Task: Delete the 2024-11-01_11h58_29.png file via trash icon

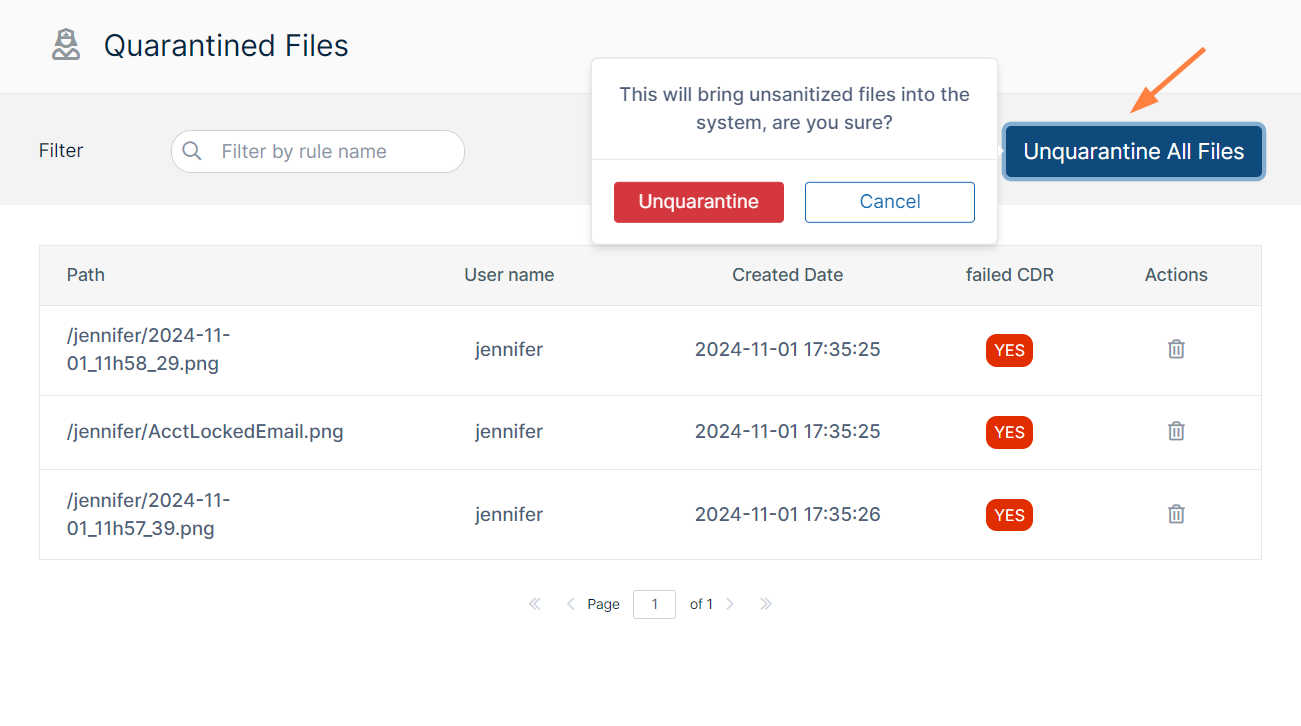Action: point(1176,349)
